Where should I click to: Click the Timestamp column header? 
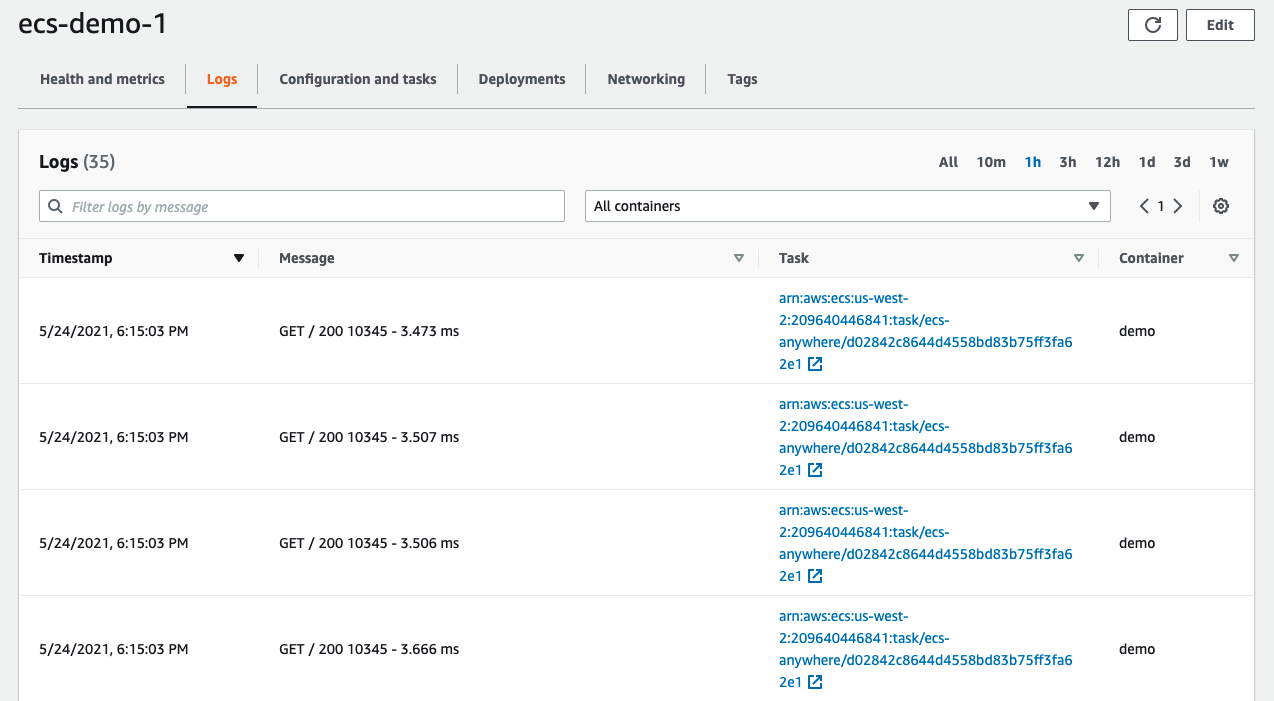tap(76, 258)
